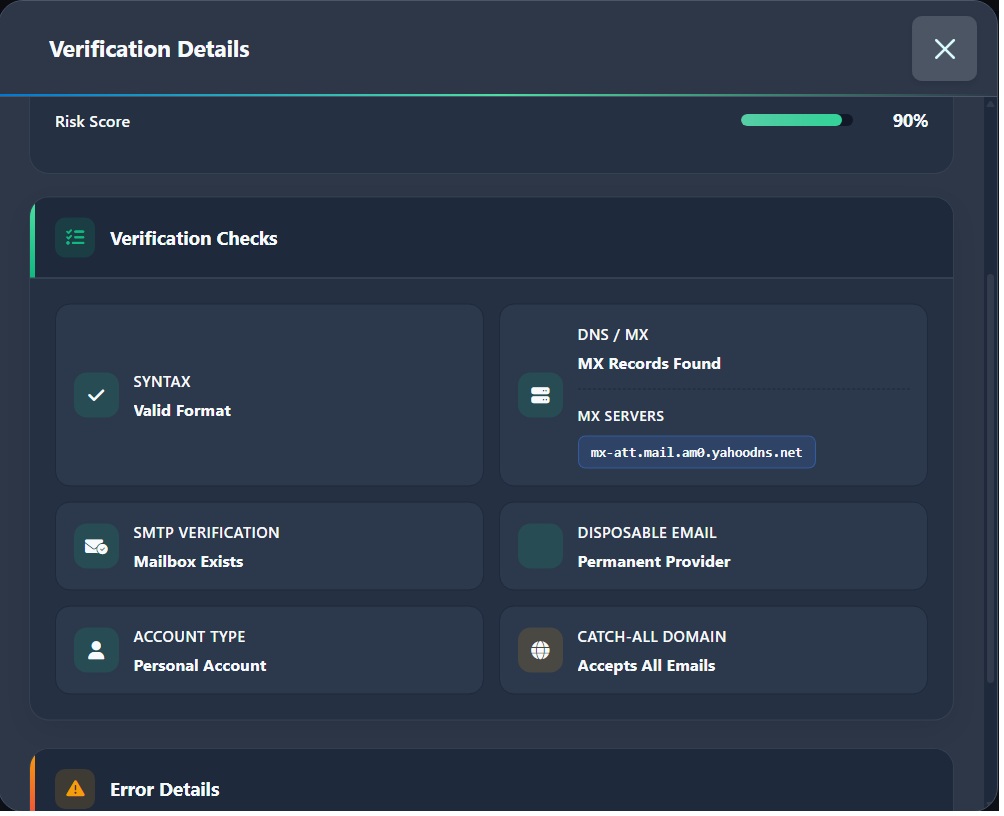Click the SMTP Verification envelope icon
The width and height of the screenshot is (1004, 816).
(97, 548)
